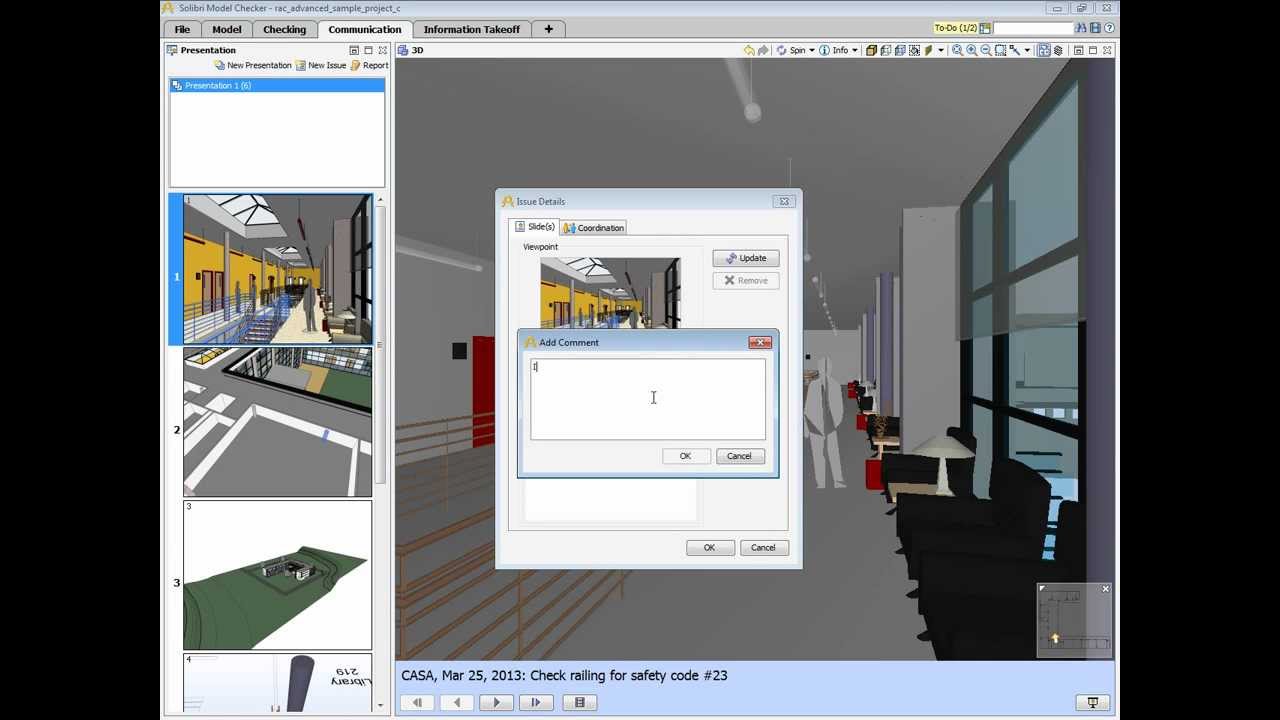The width and height of the screenshot is (1280, 720).
Task: Open the Info tool dropdown arrow
Action: [855, 50]
